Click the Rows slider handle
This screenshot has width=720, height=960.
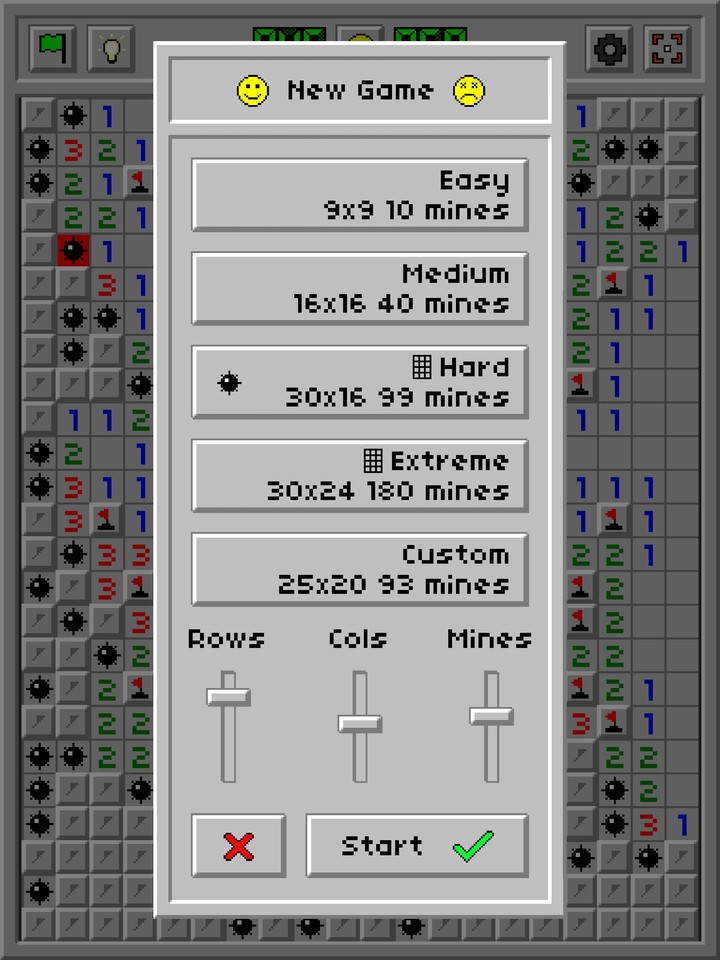pos(229,696)
